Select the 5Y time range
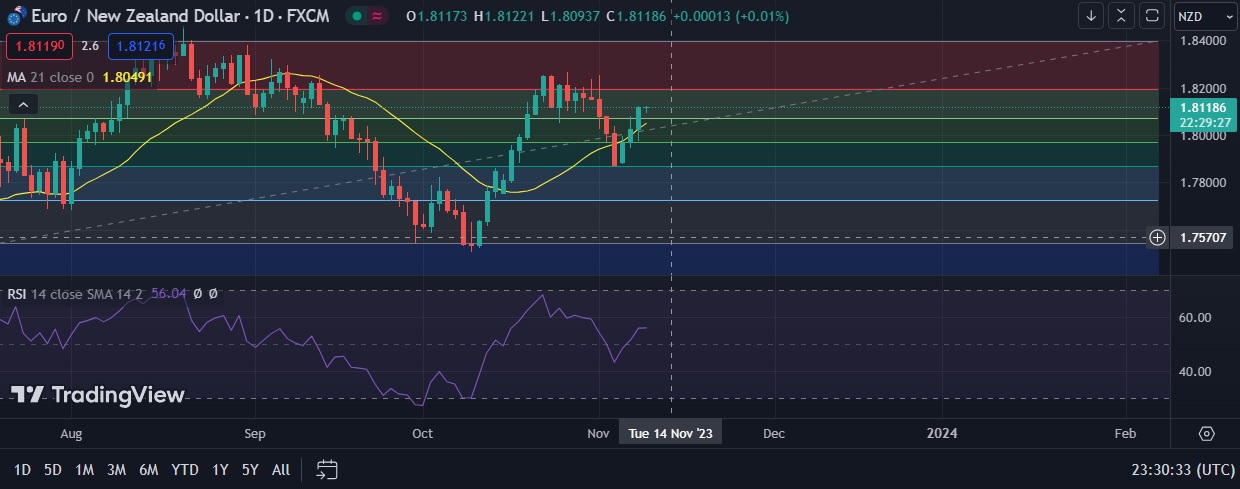This screenshot has height=489, width=1240. tap(251, 469)
